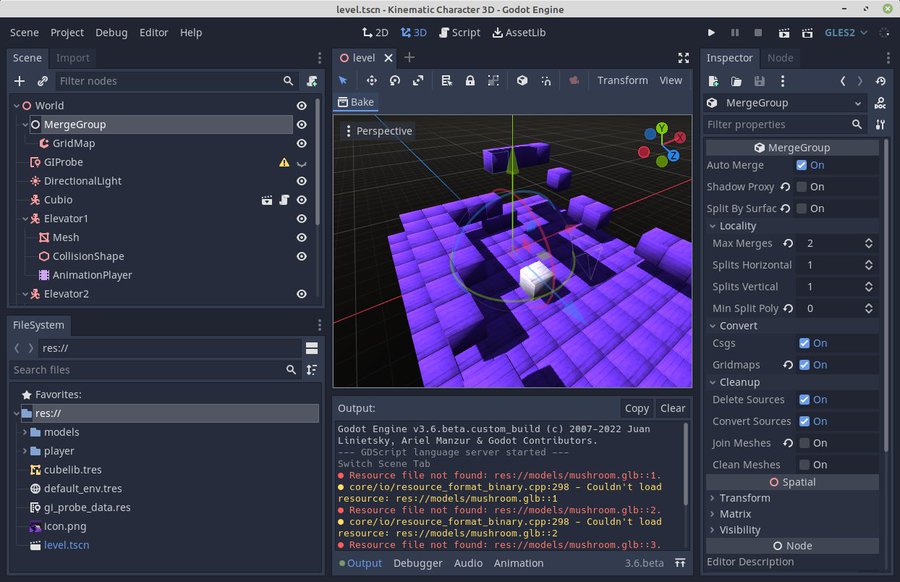900x582 pixels.
Task: Activate the Rotate mode tool
Action: 395,80
